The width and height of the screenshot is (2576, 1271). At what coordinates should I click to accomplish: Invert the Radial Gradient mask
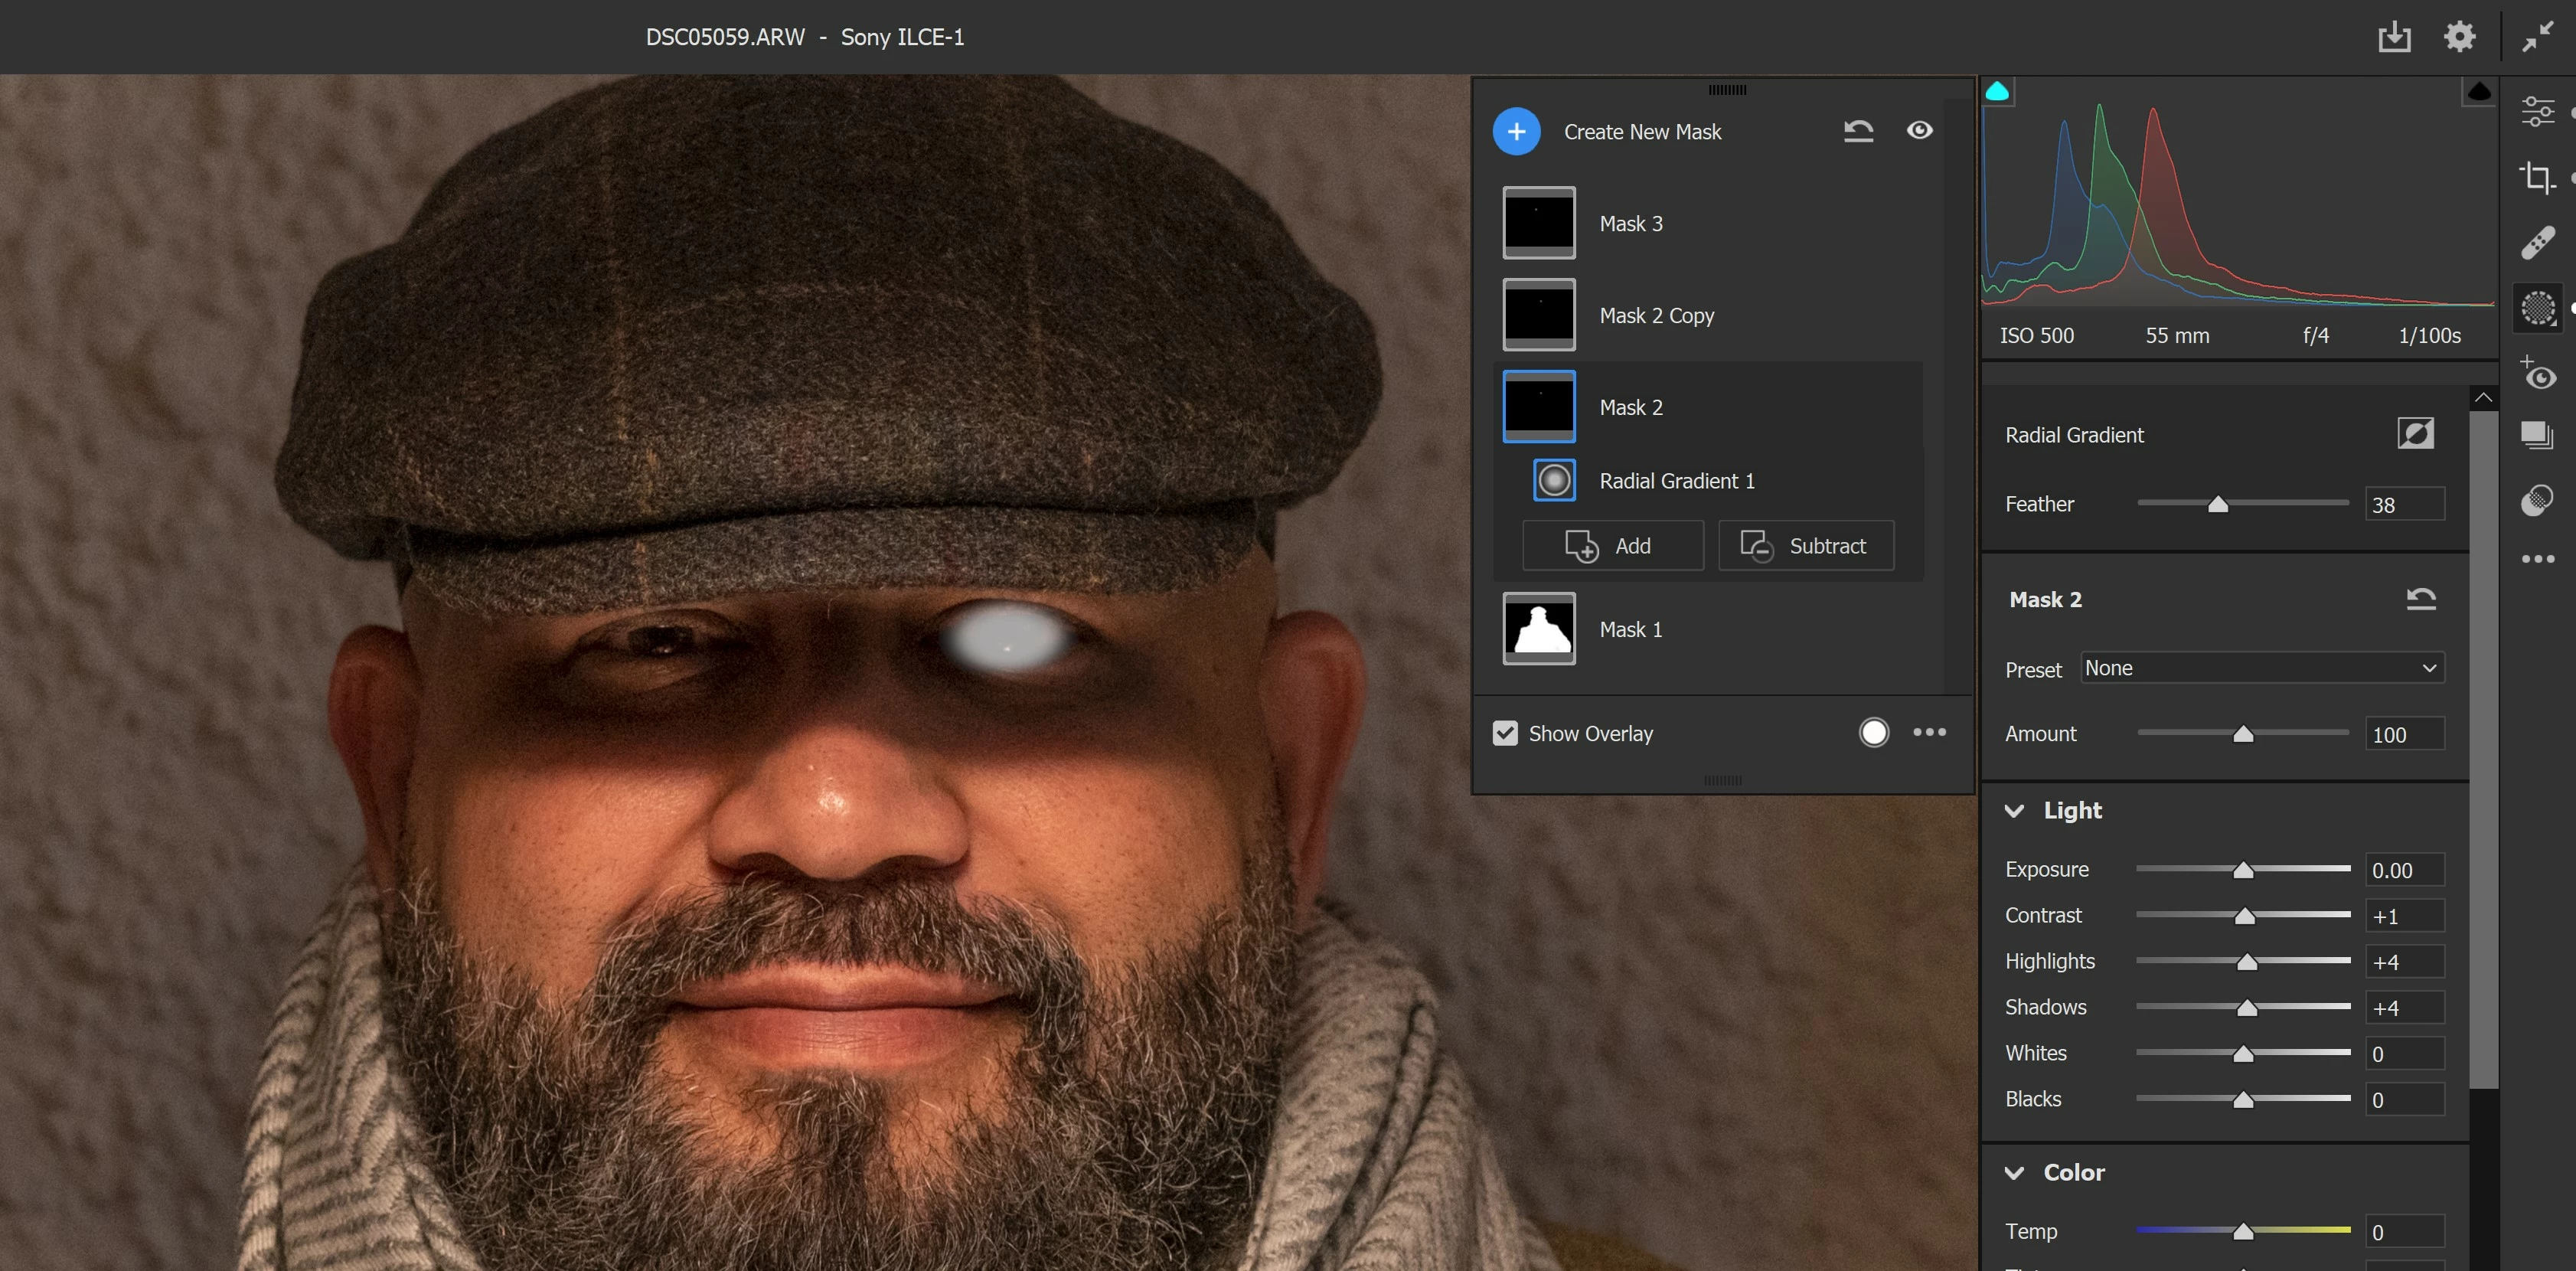pos(2415,433)
